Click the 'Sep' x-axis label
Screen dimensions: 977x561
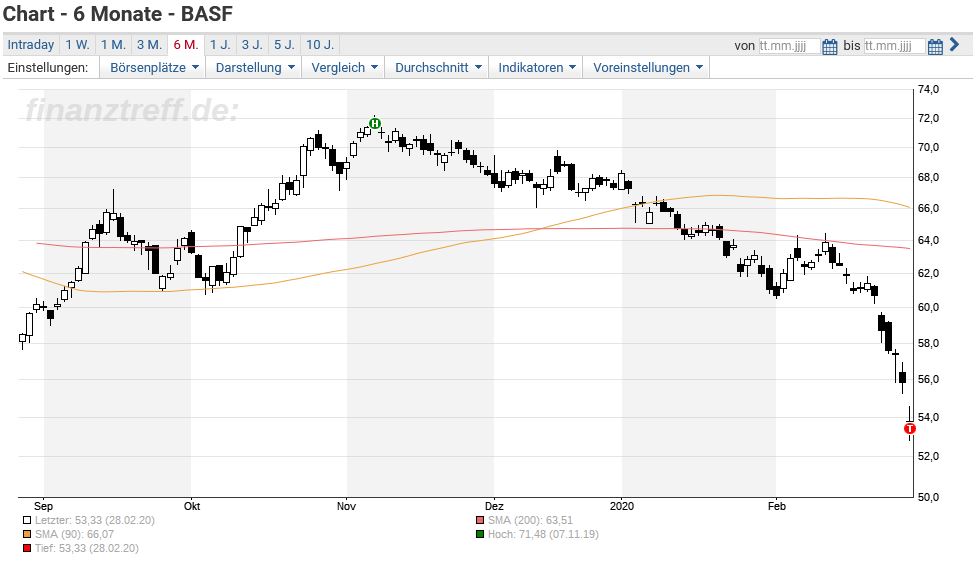pyautogui.click(x=44, y=506)
